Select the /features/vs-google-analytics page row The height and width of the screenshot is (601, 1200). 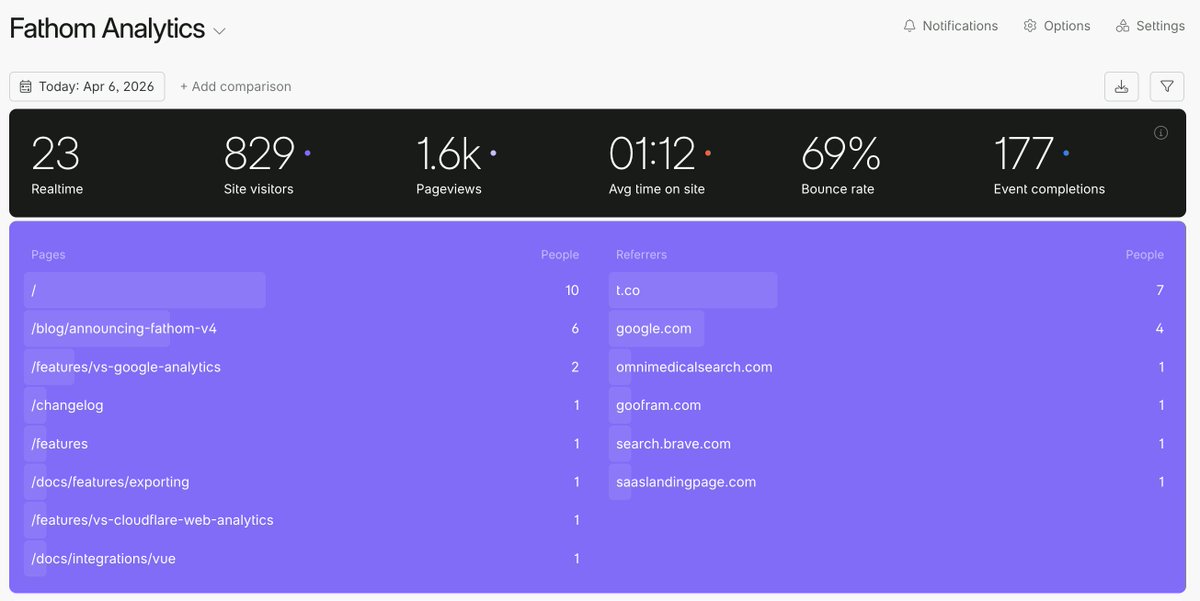[302, 367]
